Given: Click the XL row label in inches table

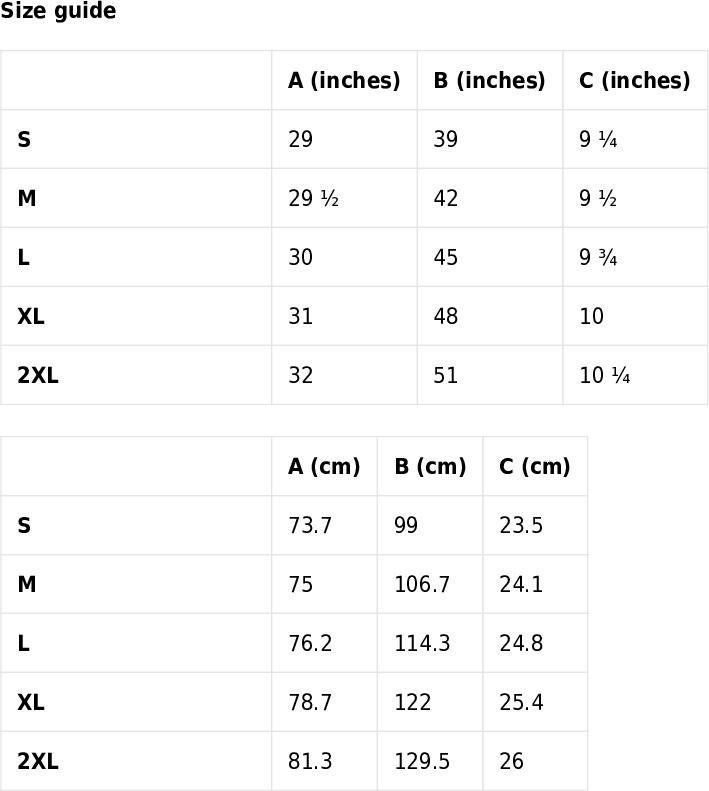Looking at the screenshot, I should (31, 316).
